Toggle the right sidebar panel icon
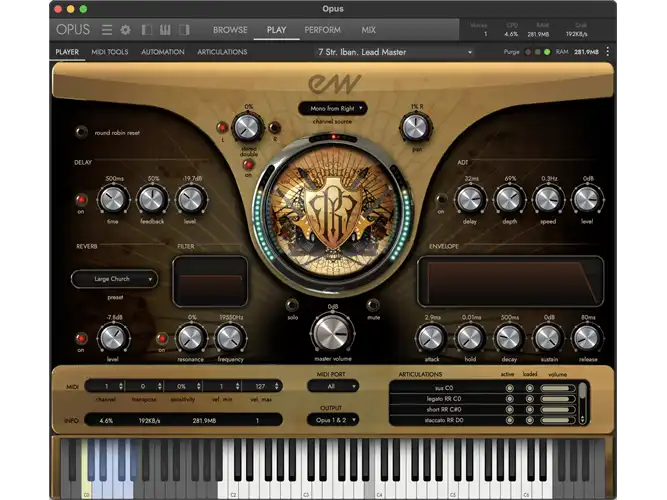Image resolution: width=667 pixels, height=500 pixels. tap(184, 30)
